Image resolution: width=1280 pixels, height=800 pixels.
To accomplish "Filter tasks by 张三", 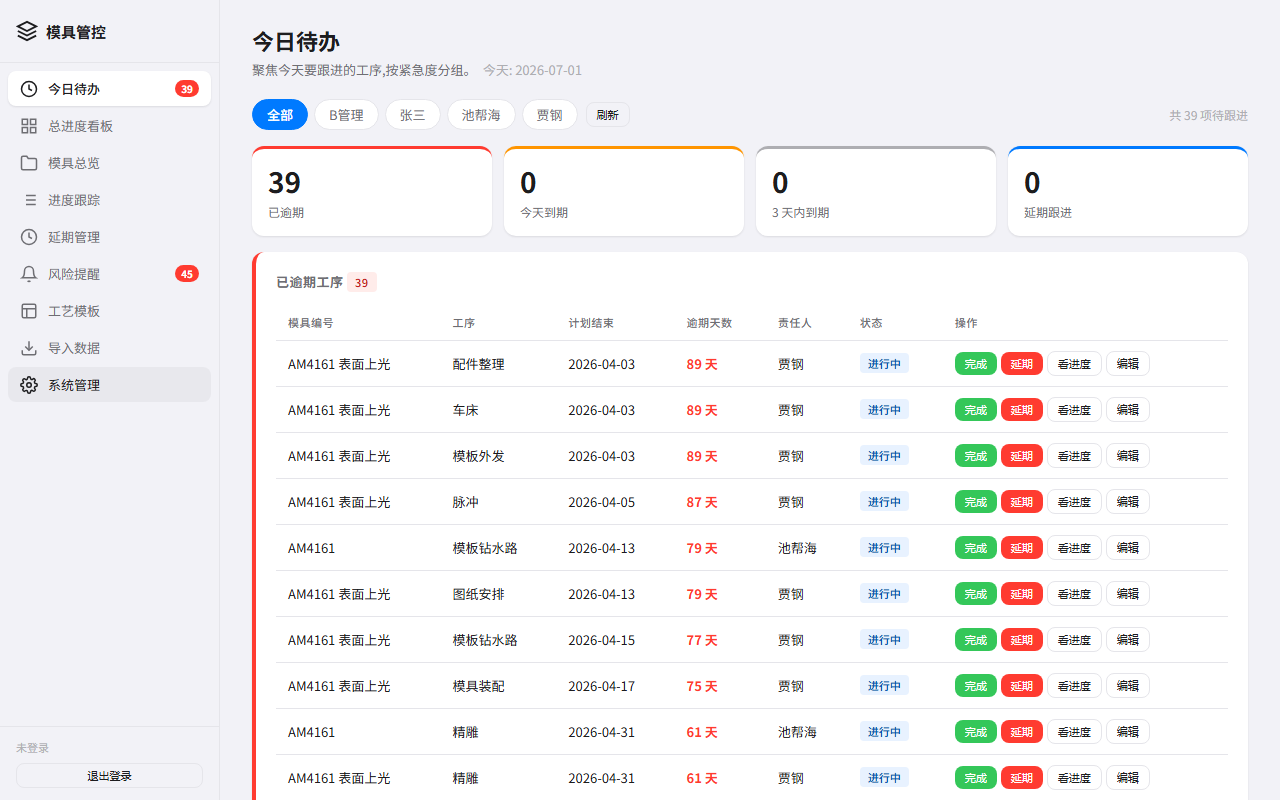I will [x=413, y=115].
